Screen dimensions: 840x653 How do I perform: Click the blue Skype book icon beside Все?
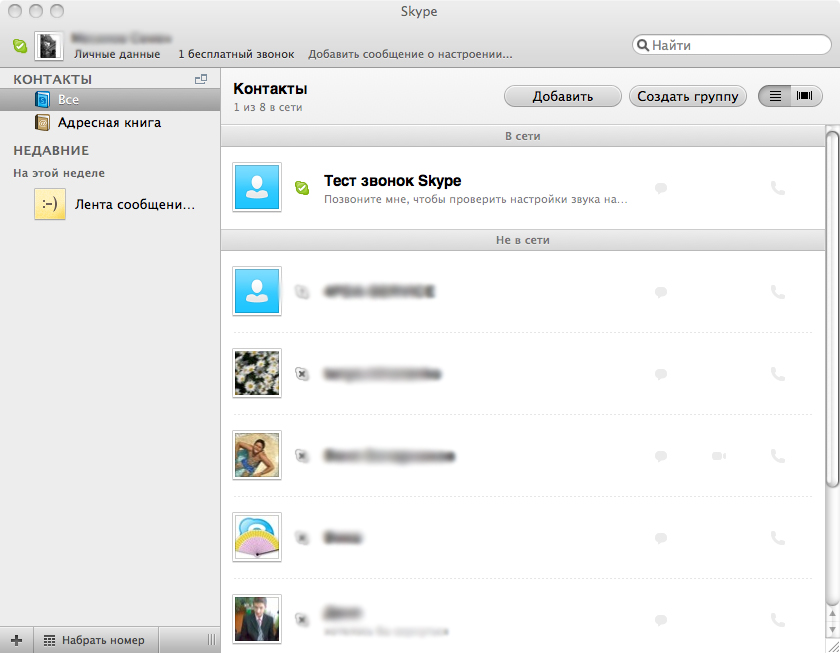pyautogui.click(x=42, y=100)
